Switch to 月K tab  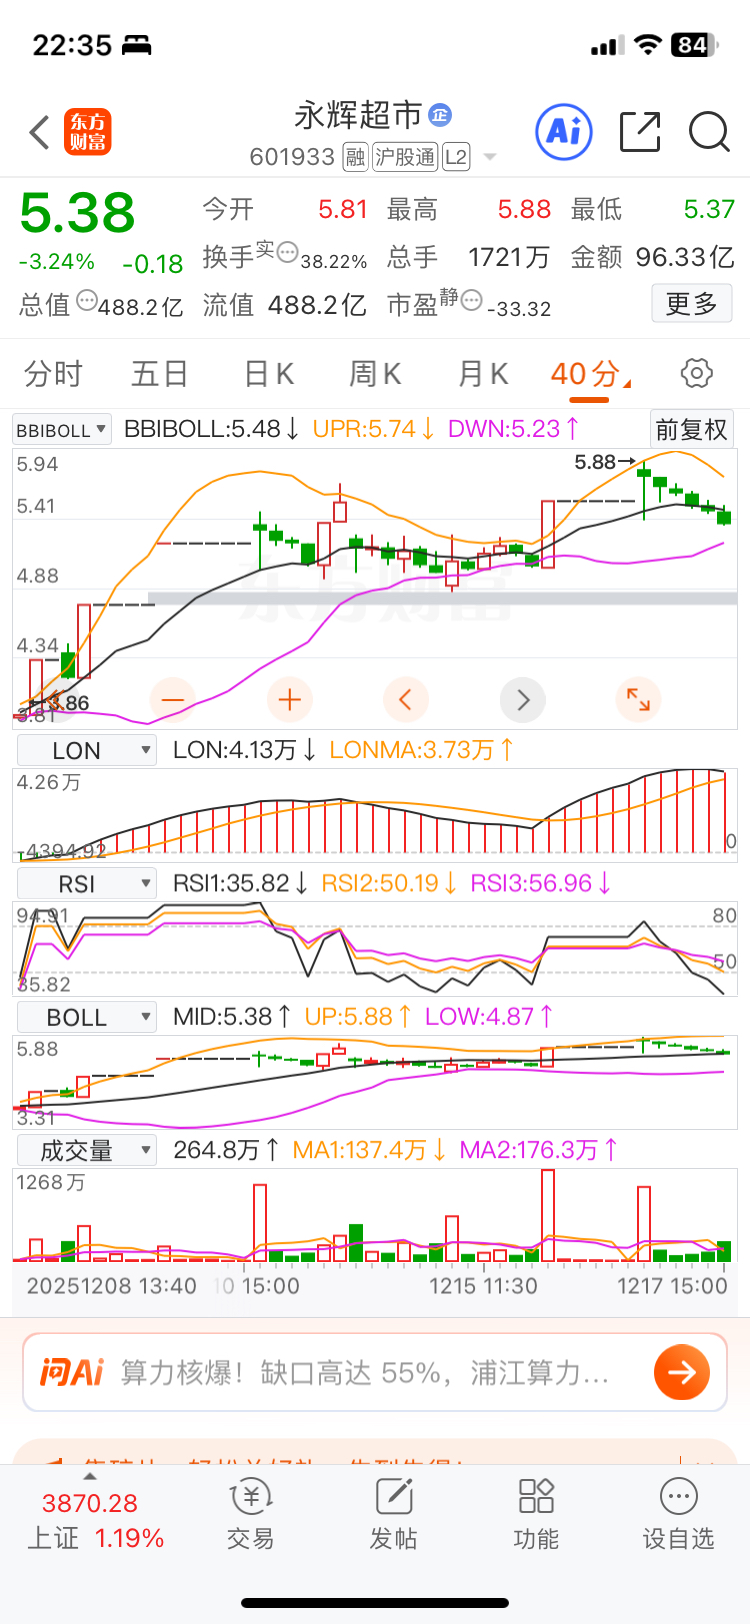point(483,374)
